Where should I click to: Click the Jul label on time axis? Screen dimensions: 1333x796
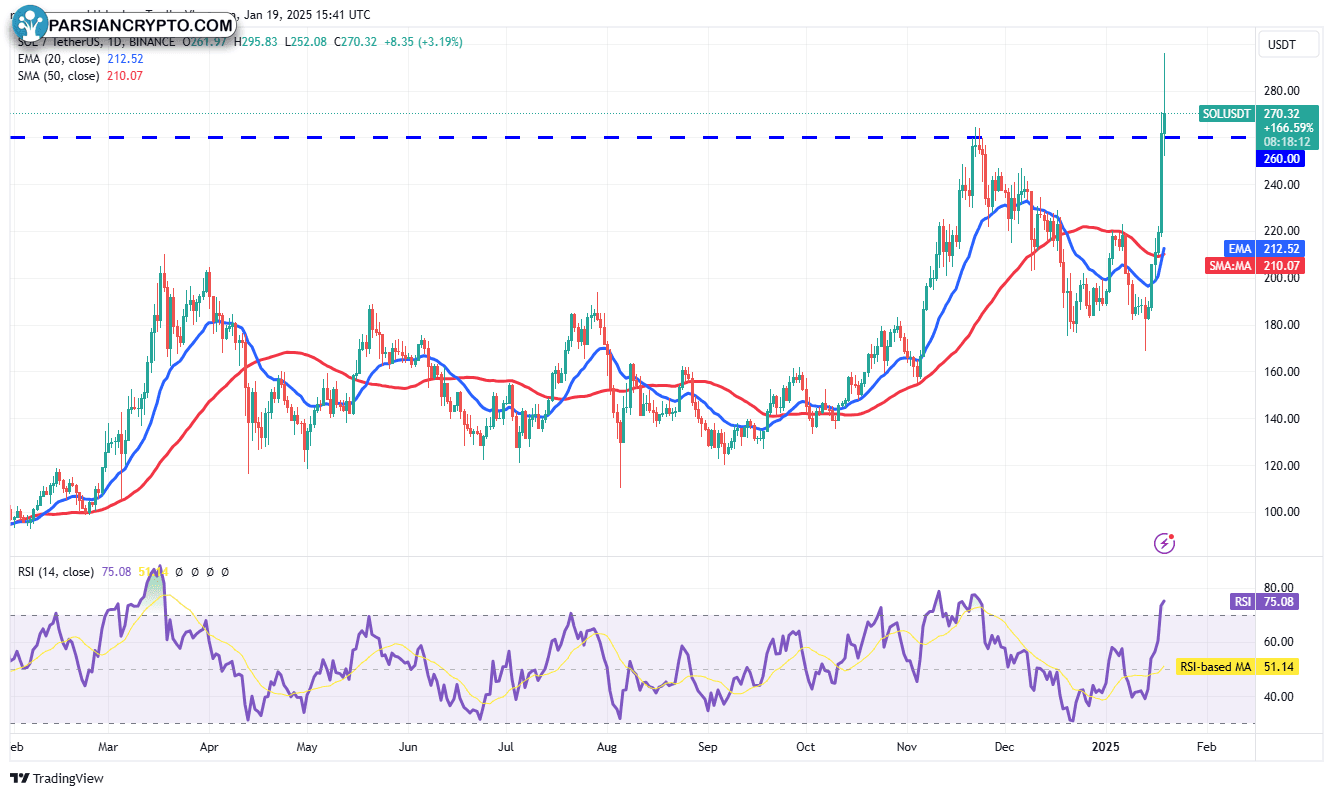pyautogui.click(x=506, y=746)
